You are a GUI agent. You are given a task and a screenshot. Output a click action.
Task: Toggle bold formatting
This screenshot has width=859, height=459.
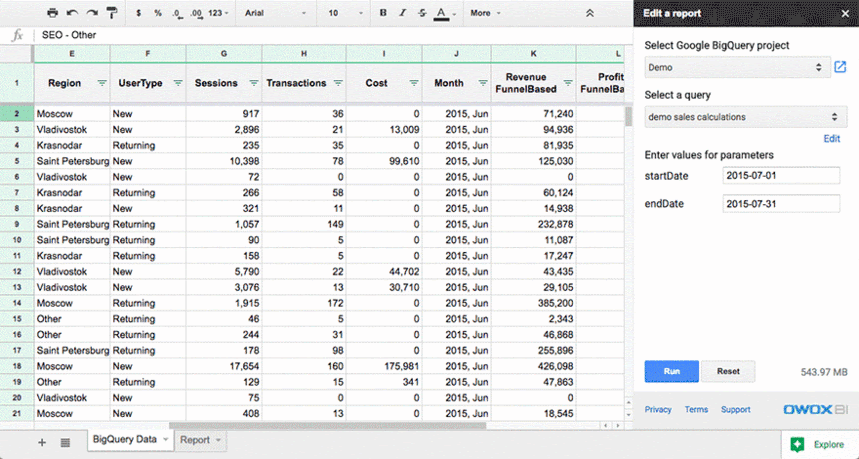coord(383,13)
